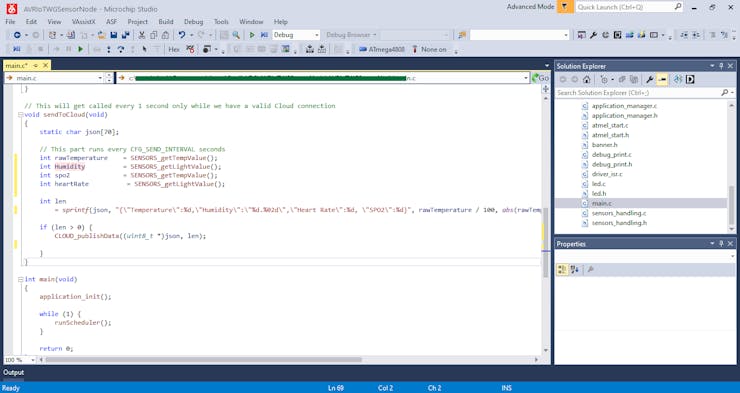Open the Debug menu

pos(193,22)
